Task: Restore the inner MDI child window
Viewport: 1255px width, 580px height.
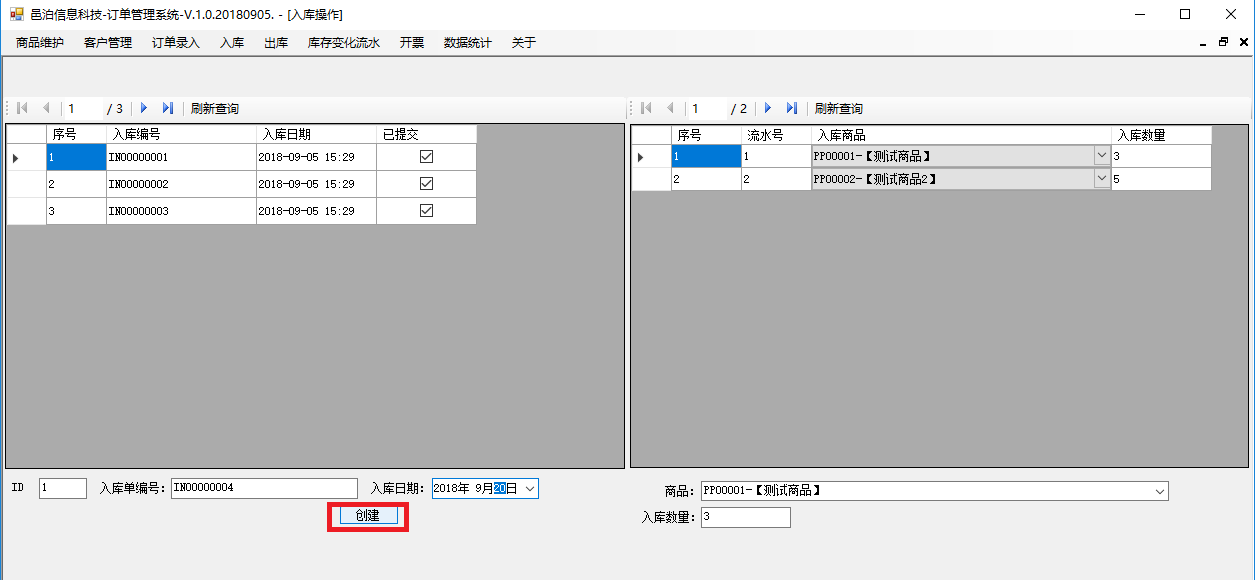Action: click(x=1223, y=43)
